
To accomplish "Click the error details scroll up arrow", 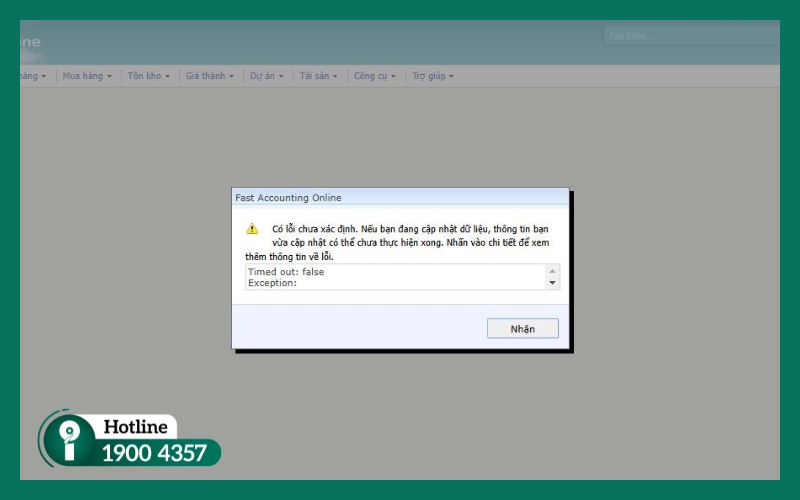I will pyautogui.click(x=552, y=271).
